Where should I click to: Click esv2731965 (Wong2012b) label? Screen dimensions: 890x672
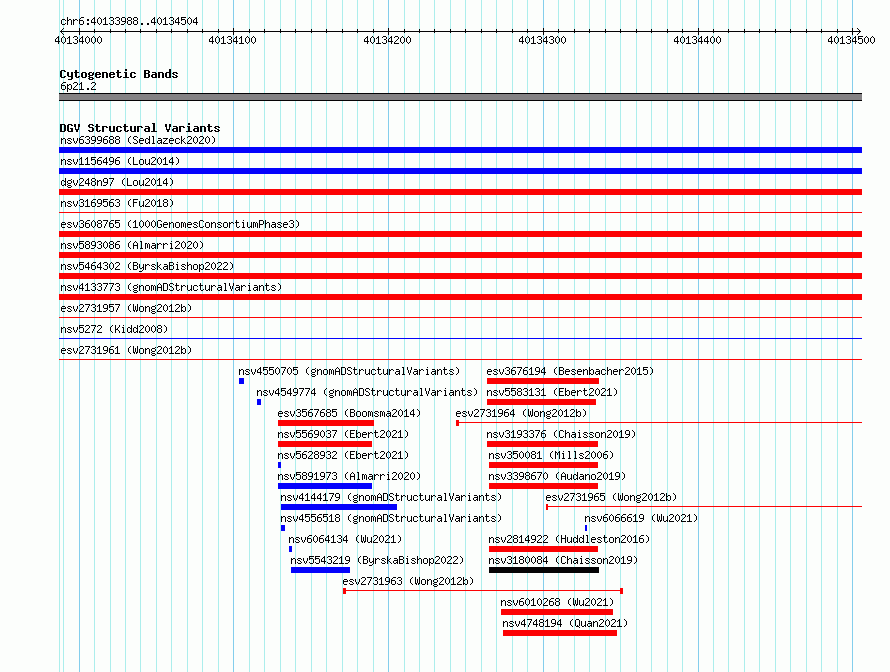tap(611, 497)
